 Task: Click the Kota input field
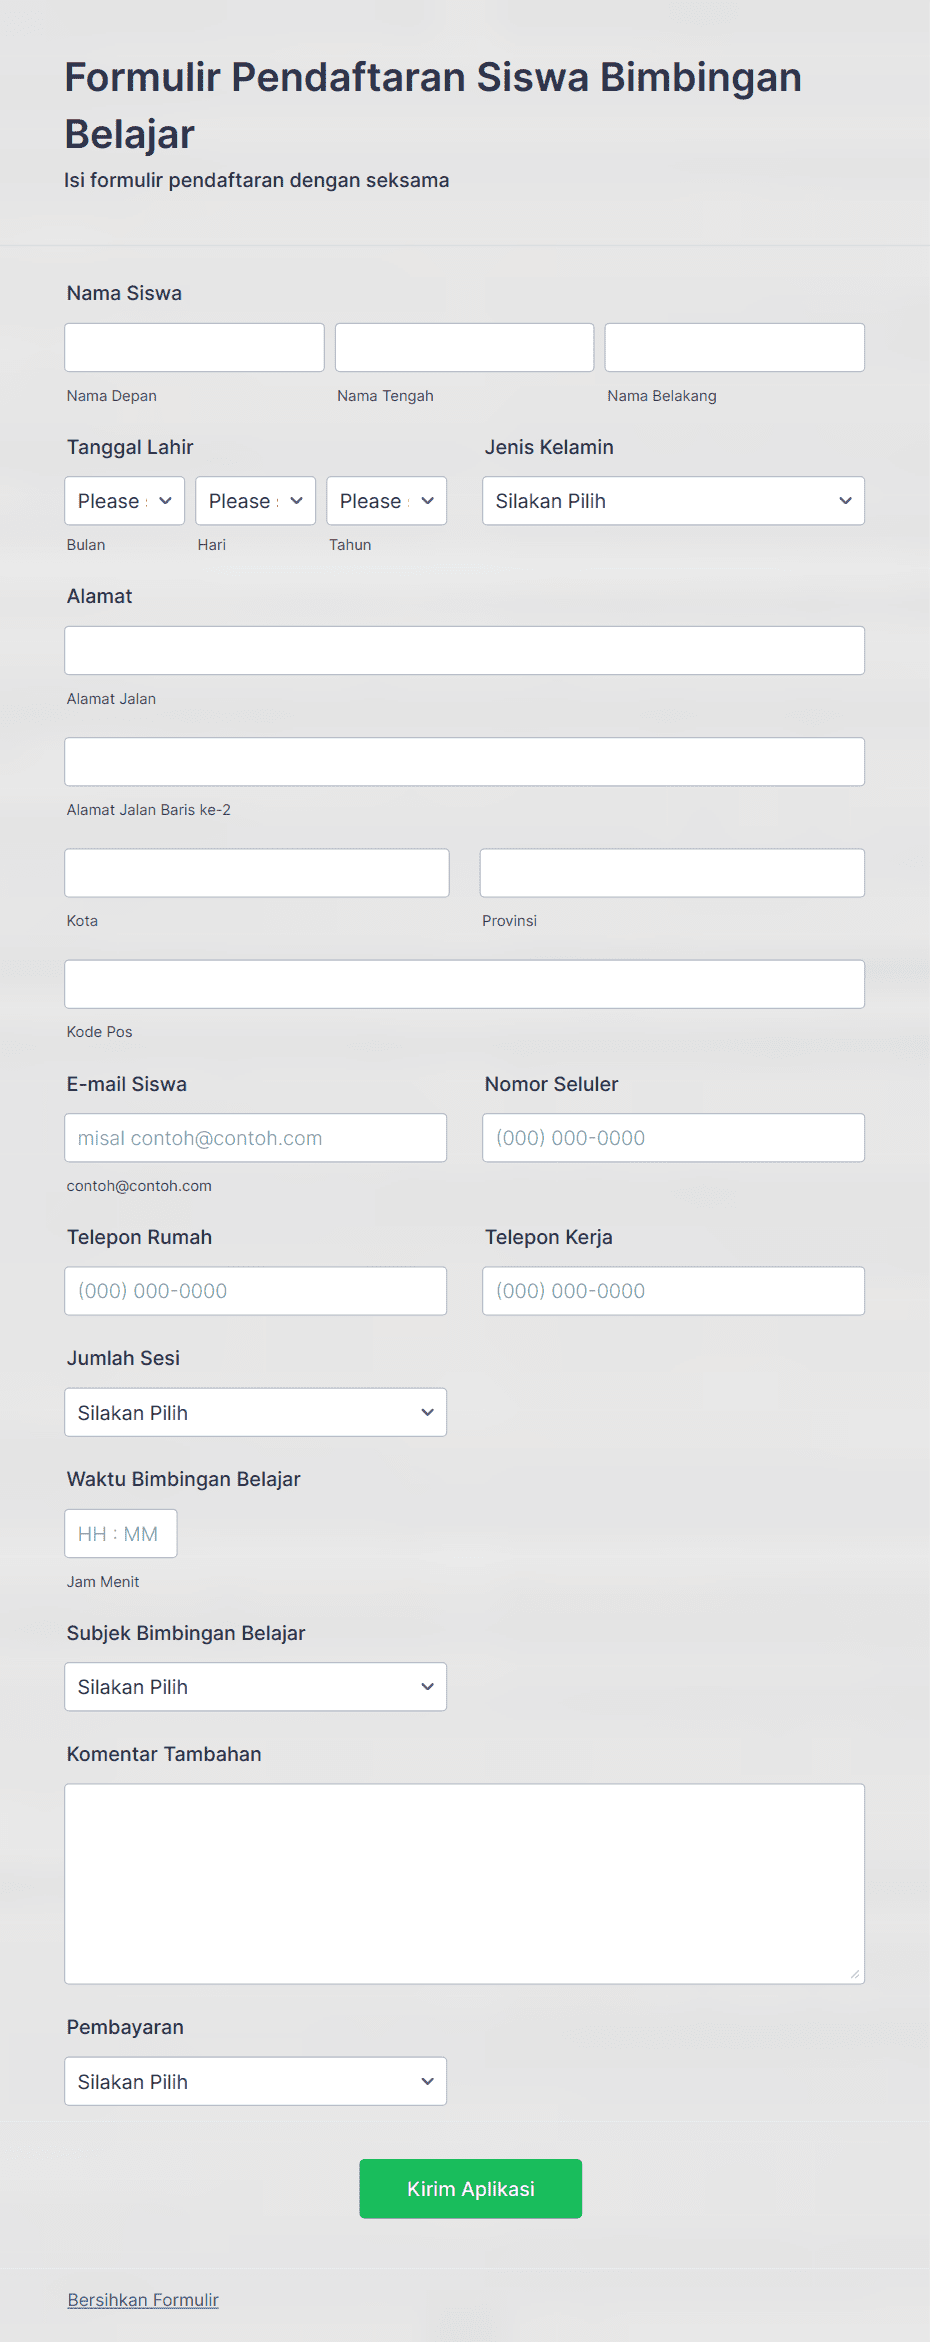click(x=256, y=872)
